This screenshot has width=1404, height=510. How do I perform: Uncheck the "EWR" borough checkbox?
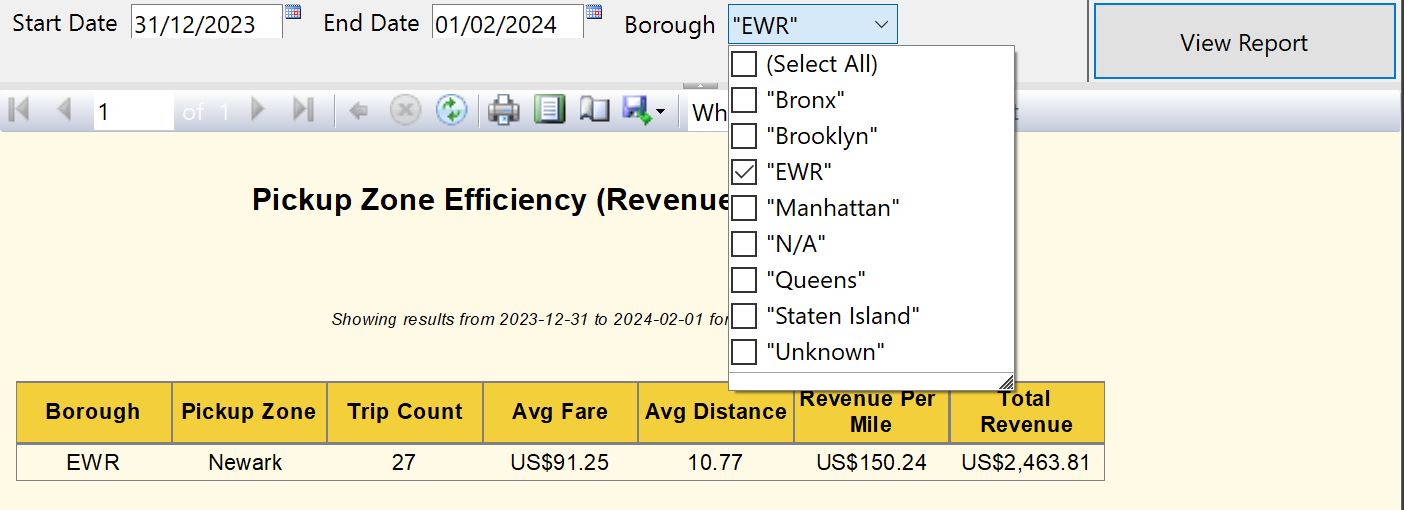[x=744, y=172]
